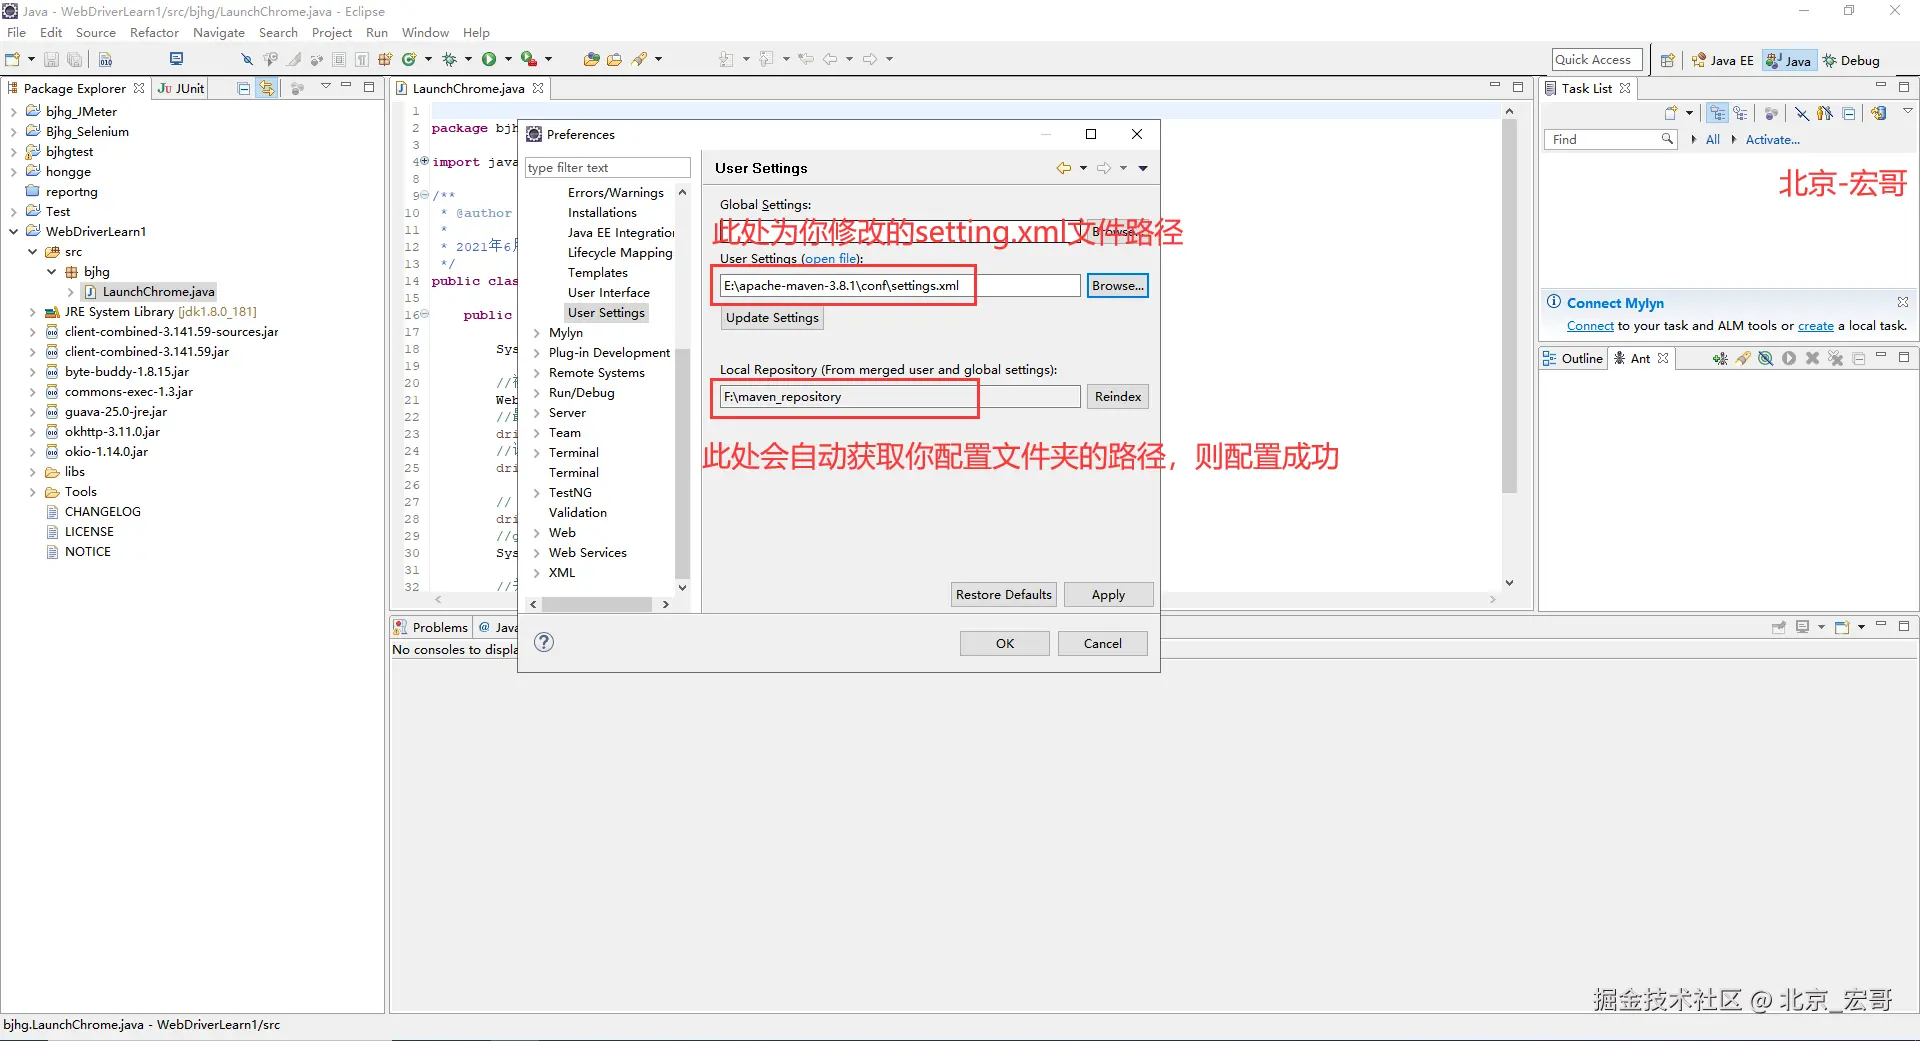This screenshot has width=1920, height=1041.
Task: Click OK in Preferences dialog
Action: (x=1005, y=644)
